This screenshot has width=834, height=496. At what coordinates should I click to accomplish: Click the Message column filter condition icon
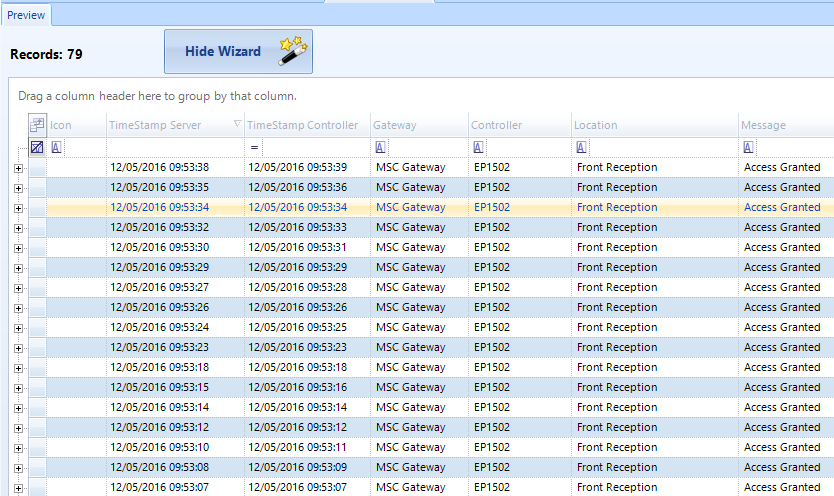point(748,147)
